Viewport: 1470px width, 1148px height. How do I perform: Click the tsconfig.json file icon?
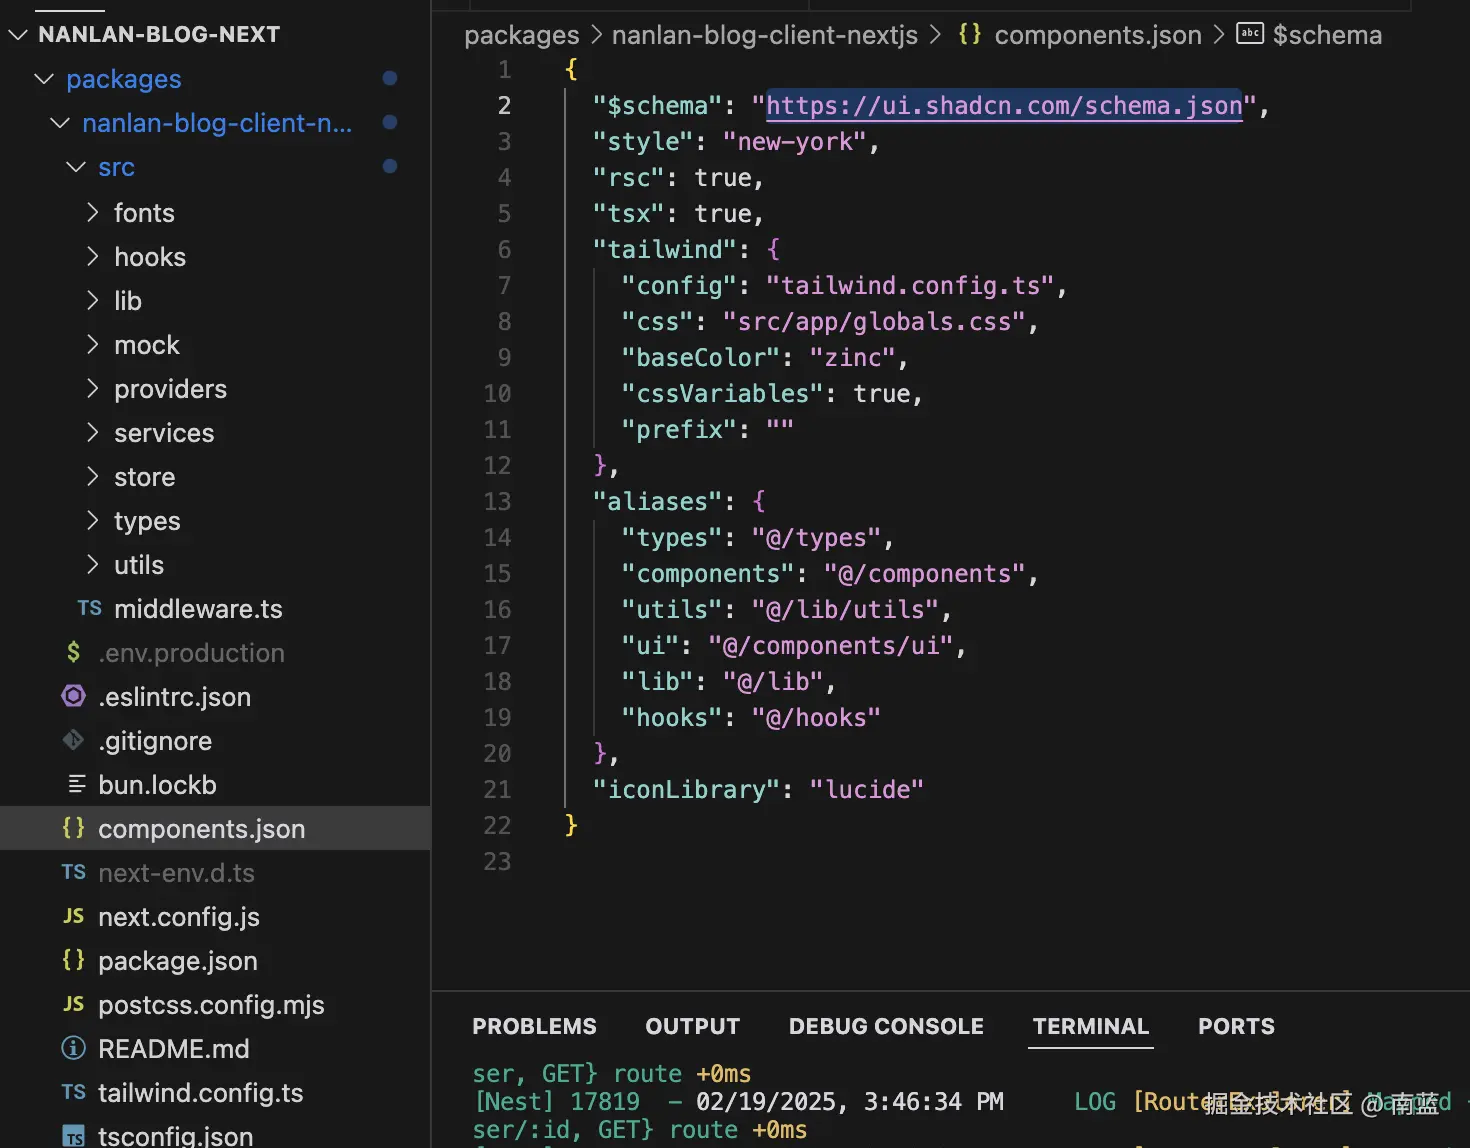(74, 1136)
